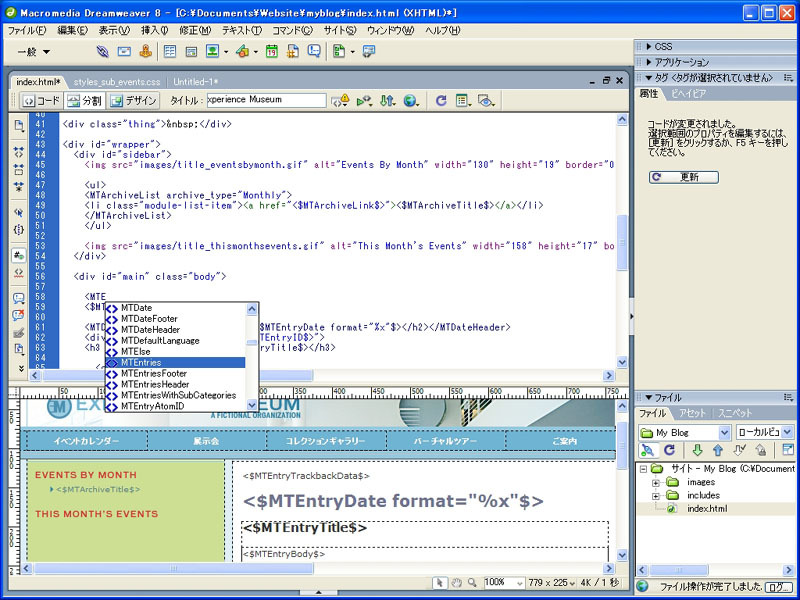The width and height of the screenshot is (800, 600).
Task: Insert a table from the Insert bar
Action: pos(170,52)
